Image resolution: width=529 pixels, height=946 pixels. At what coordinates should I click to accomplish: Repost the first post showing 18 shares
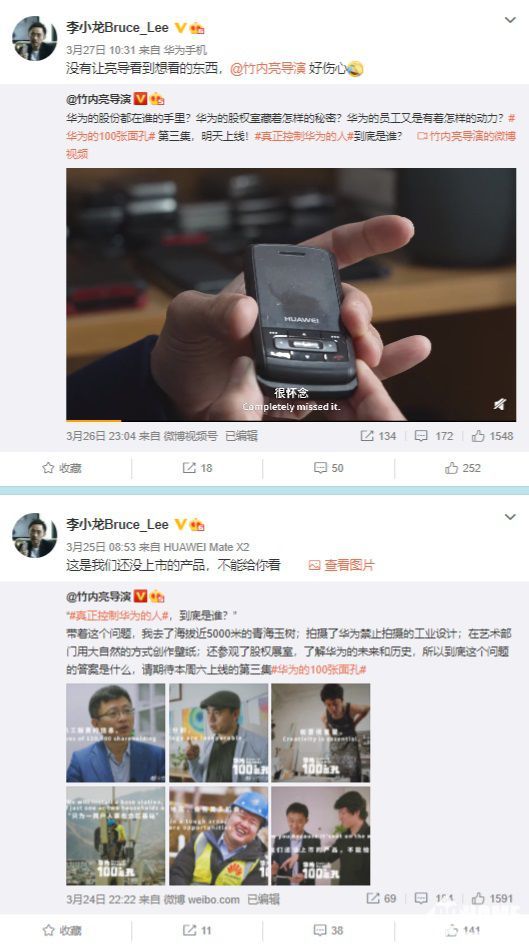(x=197, y=468)
